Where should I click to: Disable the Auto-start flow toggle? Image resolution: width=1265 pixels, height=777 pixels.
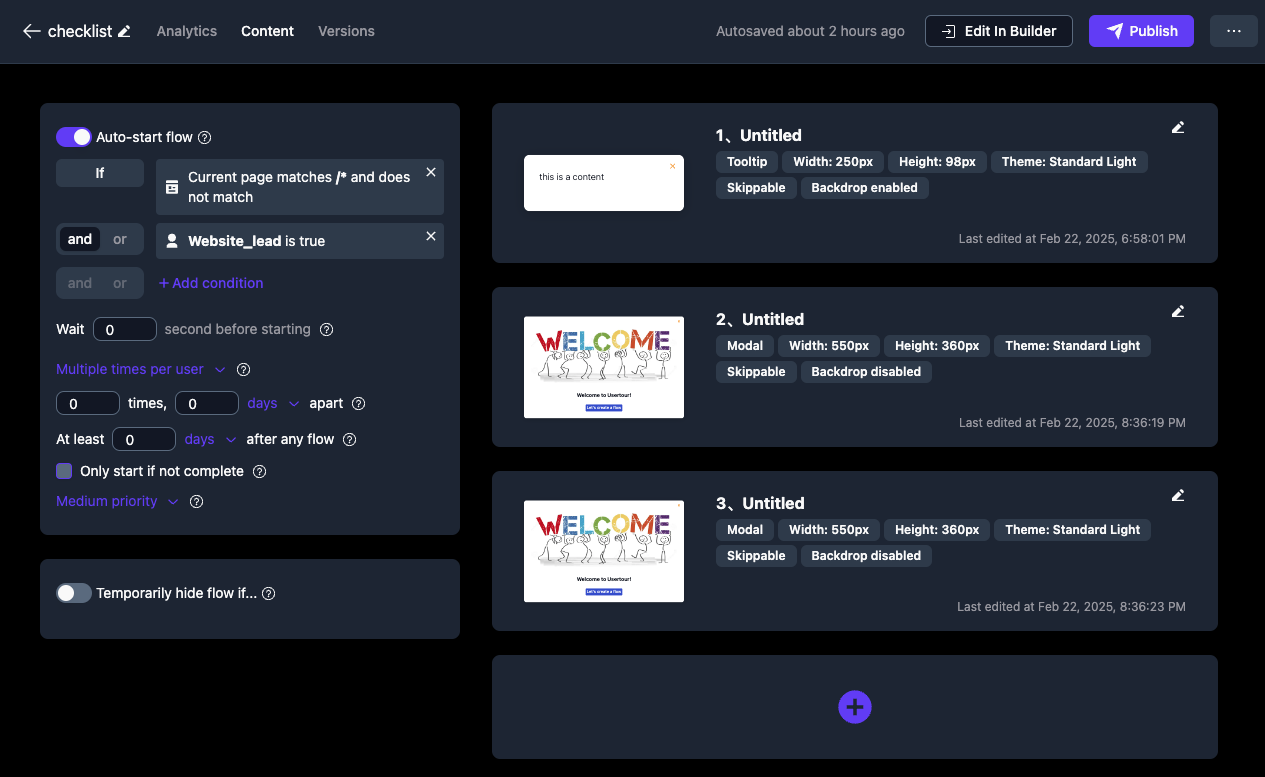click(x=74, y=137)
